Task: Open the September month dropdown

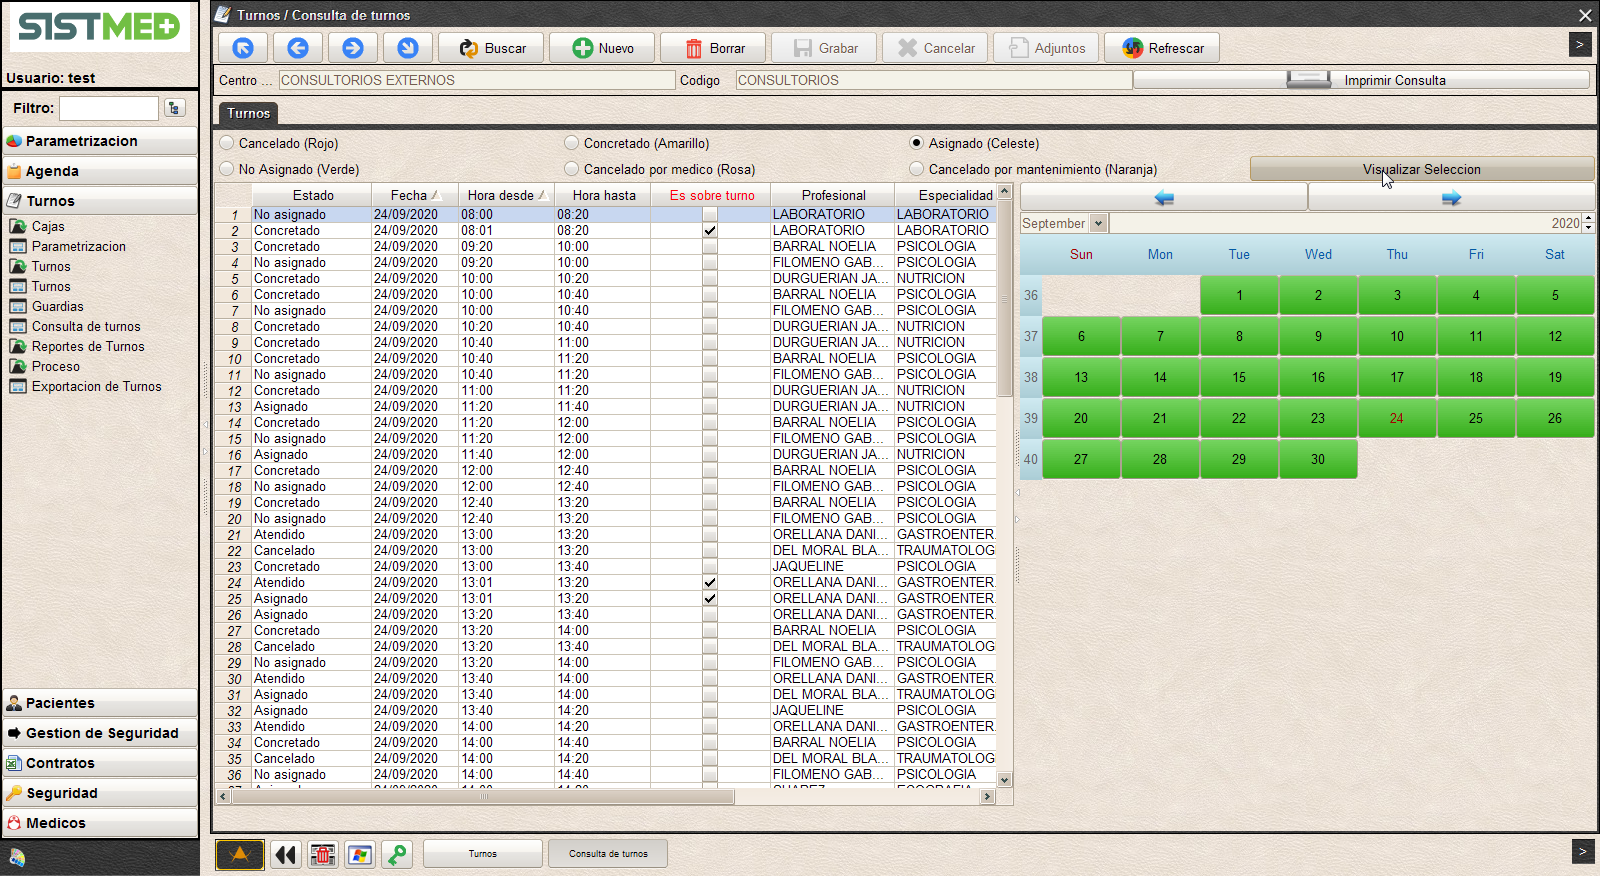Action: pyautogui.click(x=1098, y=224)
